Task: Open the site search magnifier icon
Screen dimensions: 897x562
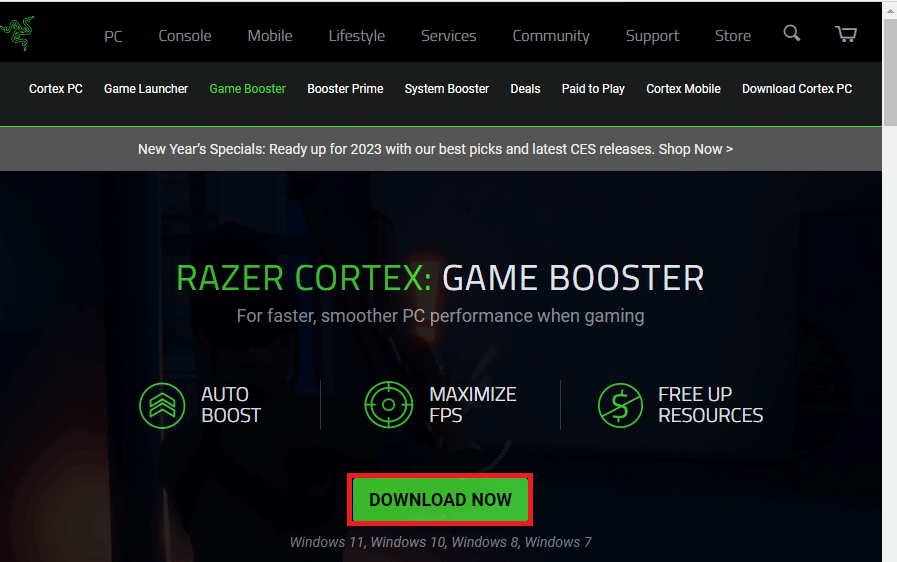Action: pyautogui.click(x=792, y=33)
